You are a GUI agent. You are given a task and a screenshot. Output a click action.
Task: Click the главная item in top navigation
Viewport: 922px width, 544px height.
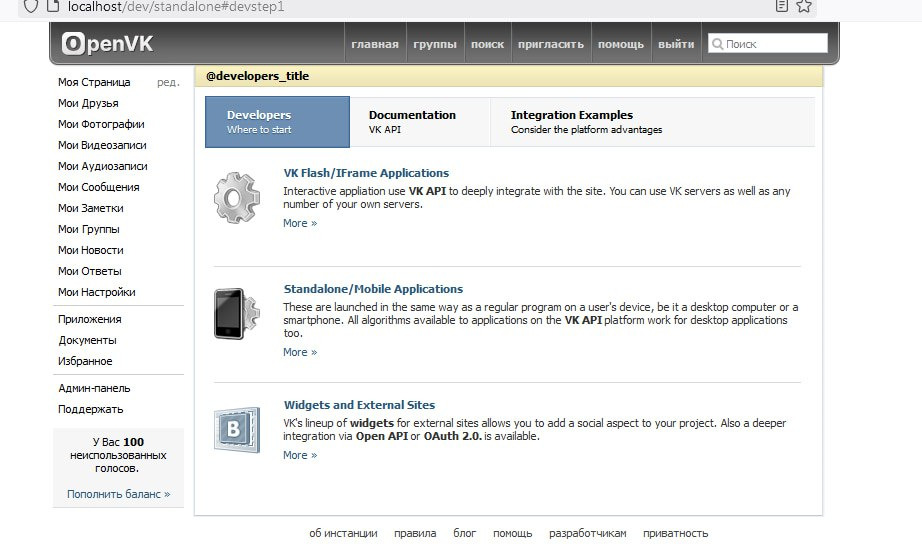[x=375, y=44]
